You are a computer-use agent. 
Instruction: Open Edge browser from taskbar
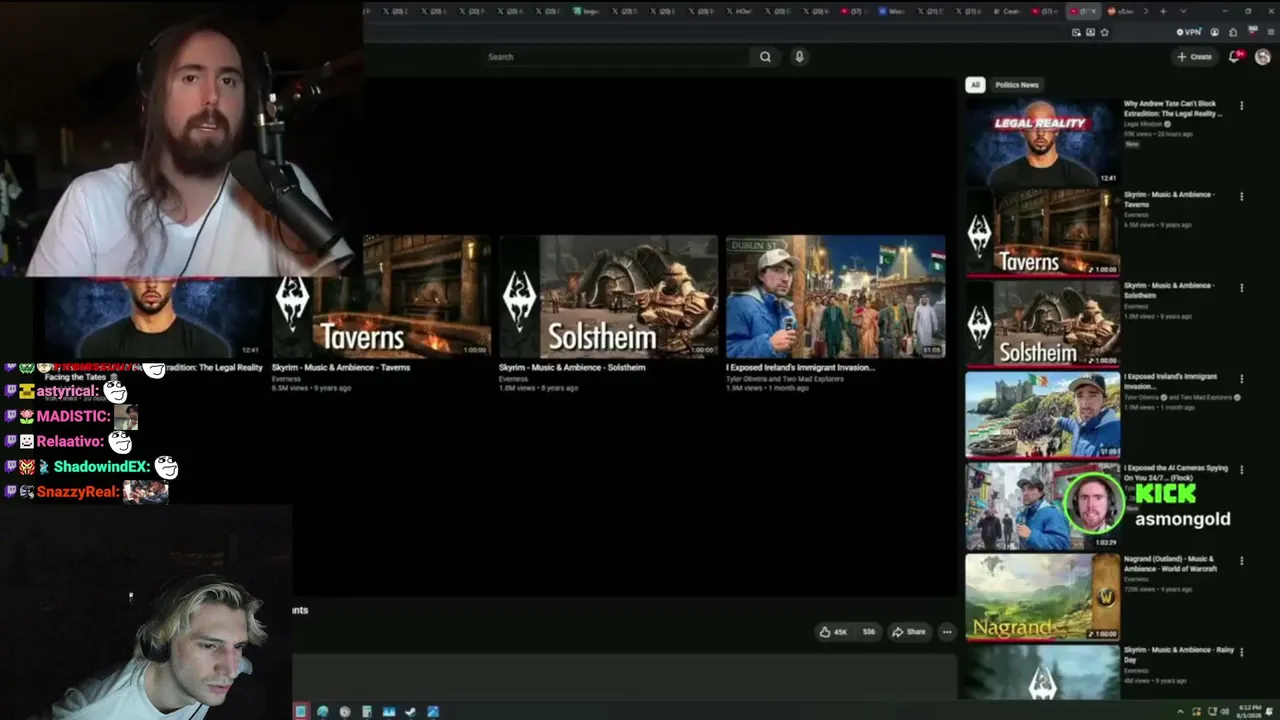[322, 711]
